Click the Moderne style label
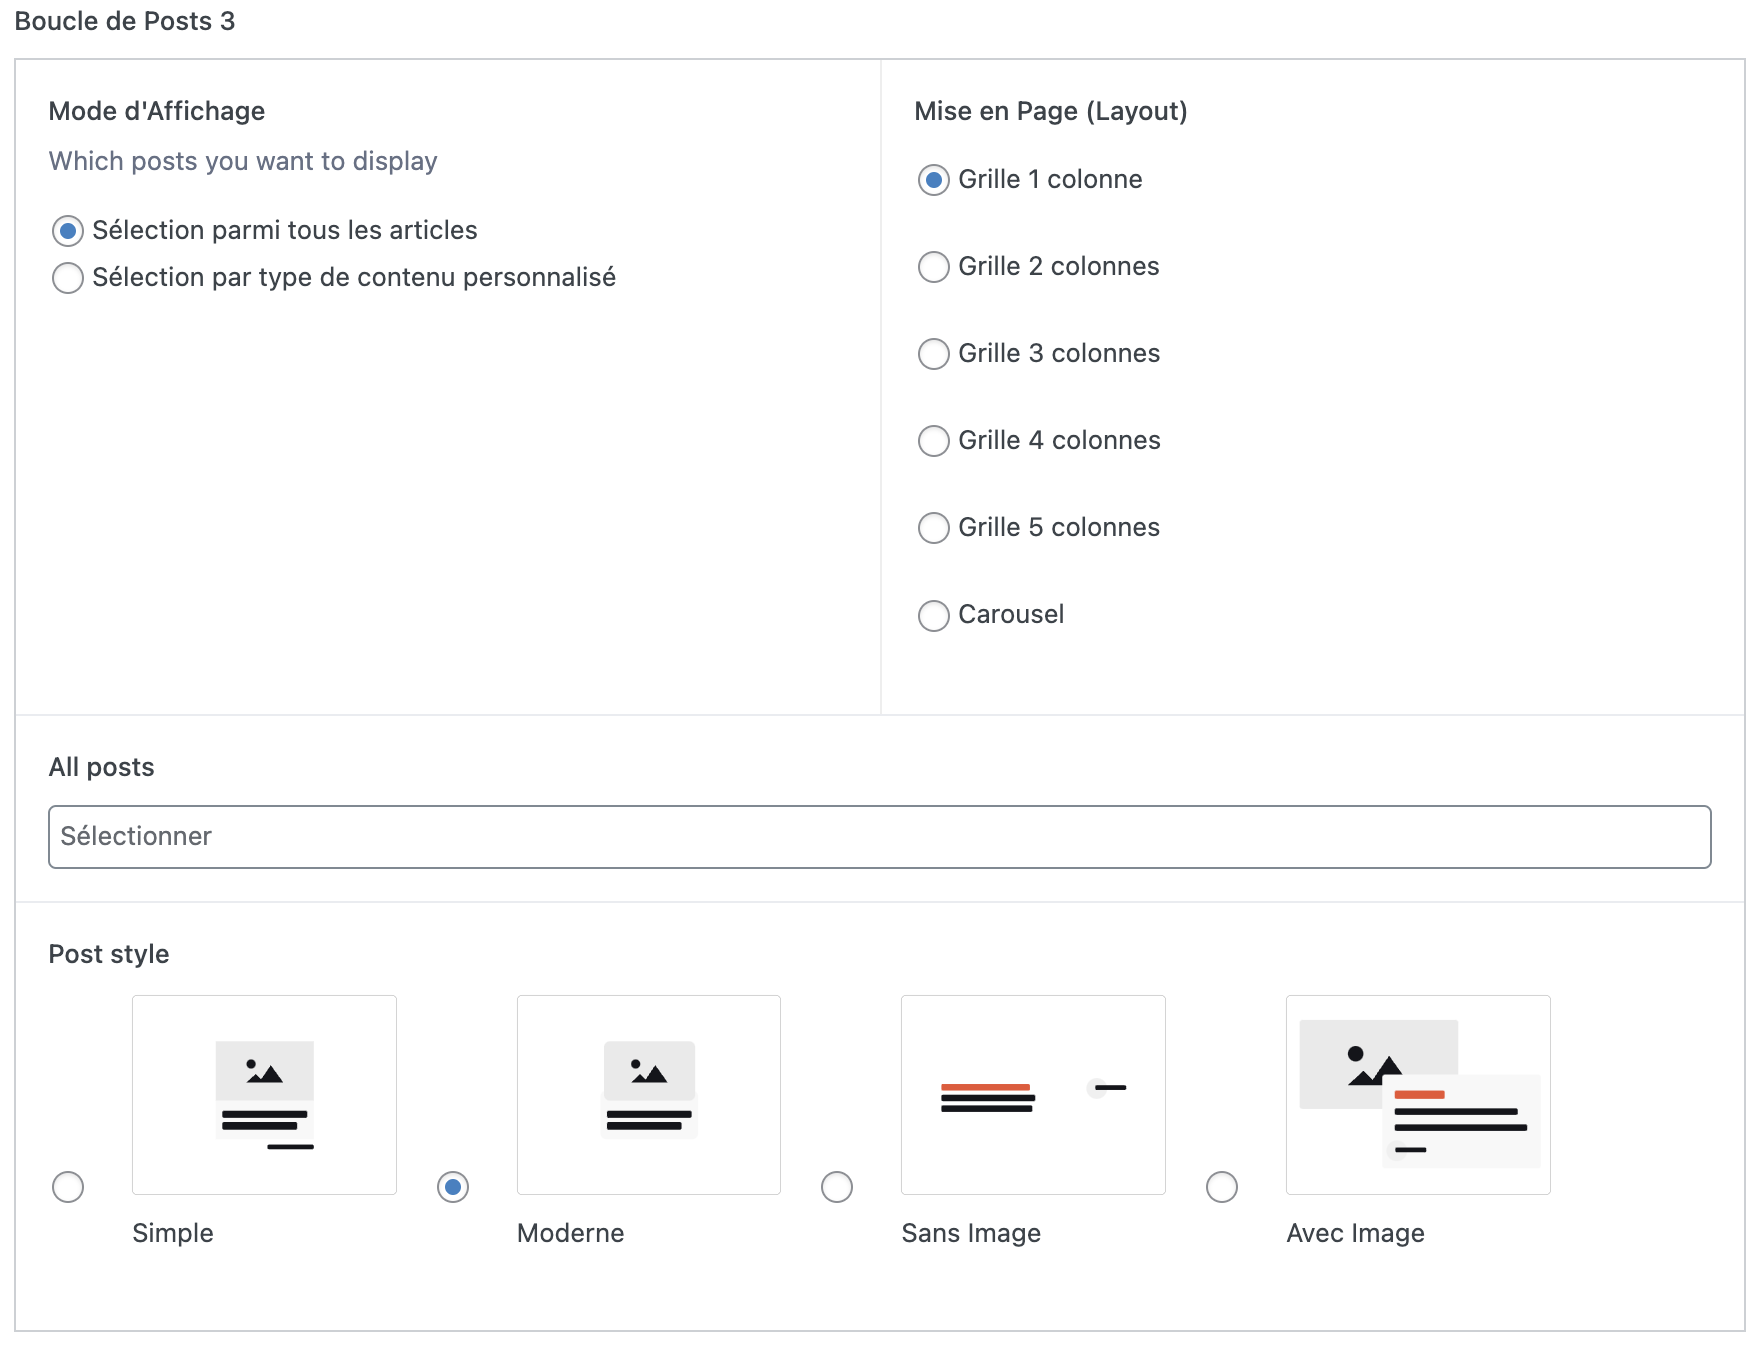The image size is (1762, 1348). point(570,1233)
